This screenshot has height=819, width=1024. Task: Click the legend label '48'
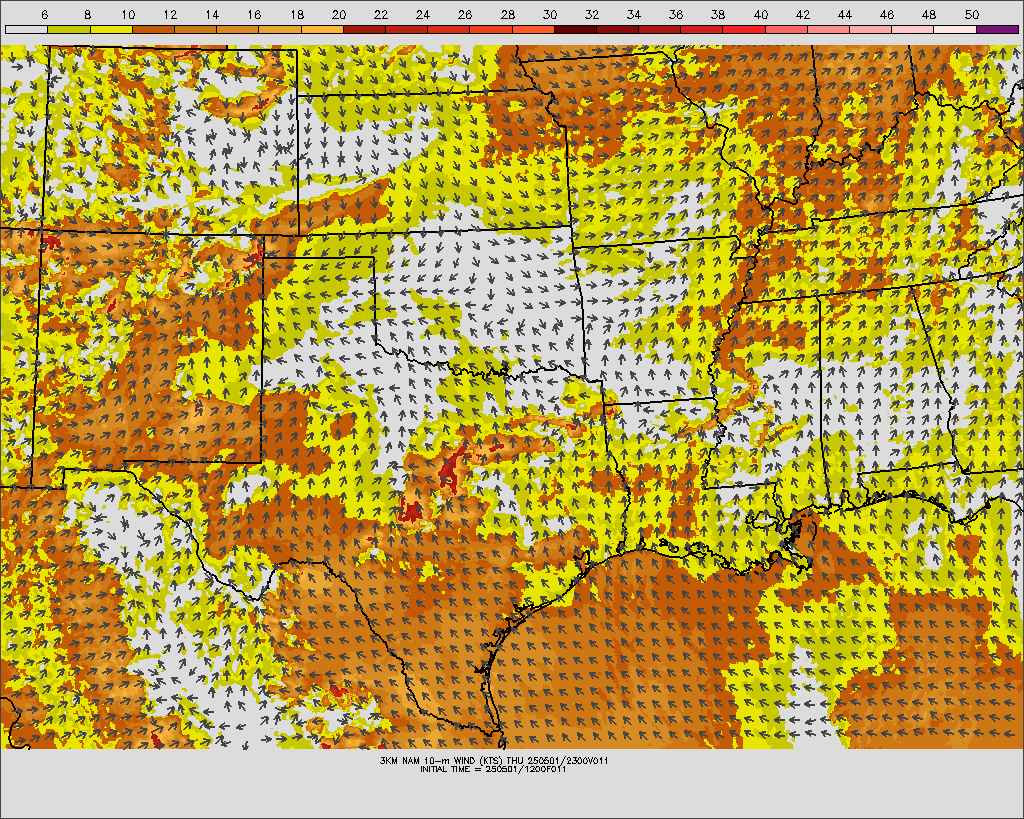click(x=929, y=14)
